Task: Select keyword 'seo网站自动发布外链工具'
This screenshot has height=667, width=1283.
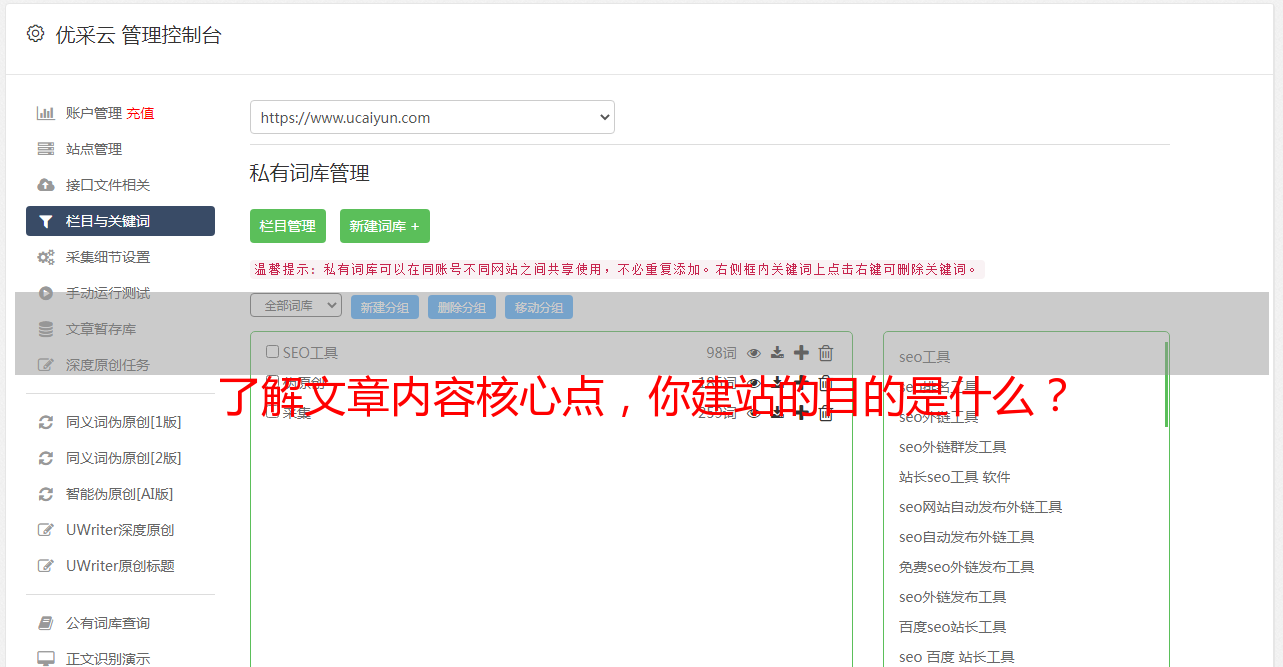Action: [981, 507]
